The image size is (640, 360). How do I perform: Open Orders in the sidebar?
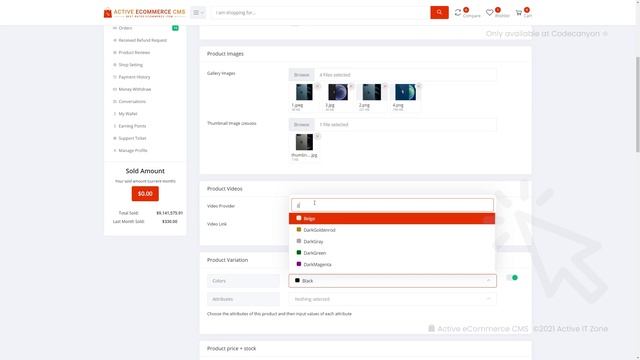pyautogui.click(x=125, y=28)
